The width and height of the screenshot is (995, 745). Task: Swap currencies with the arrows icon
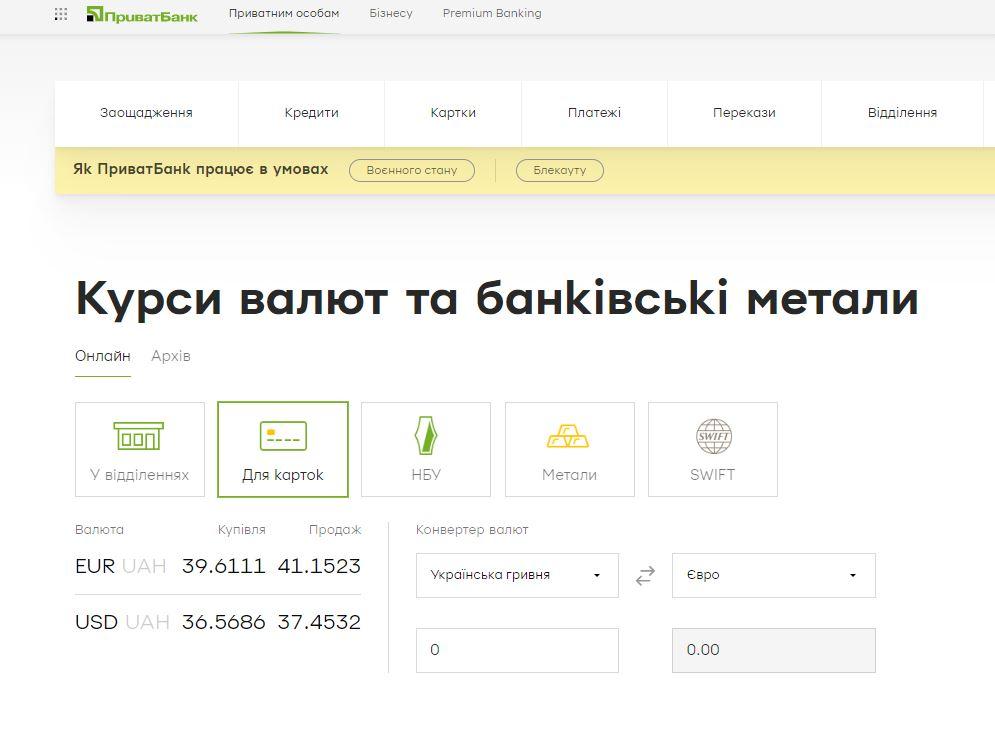click(645, 576)
